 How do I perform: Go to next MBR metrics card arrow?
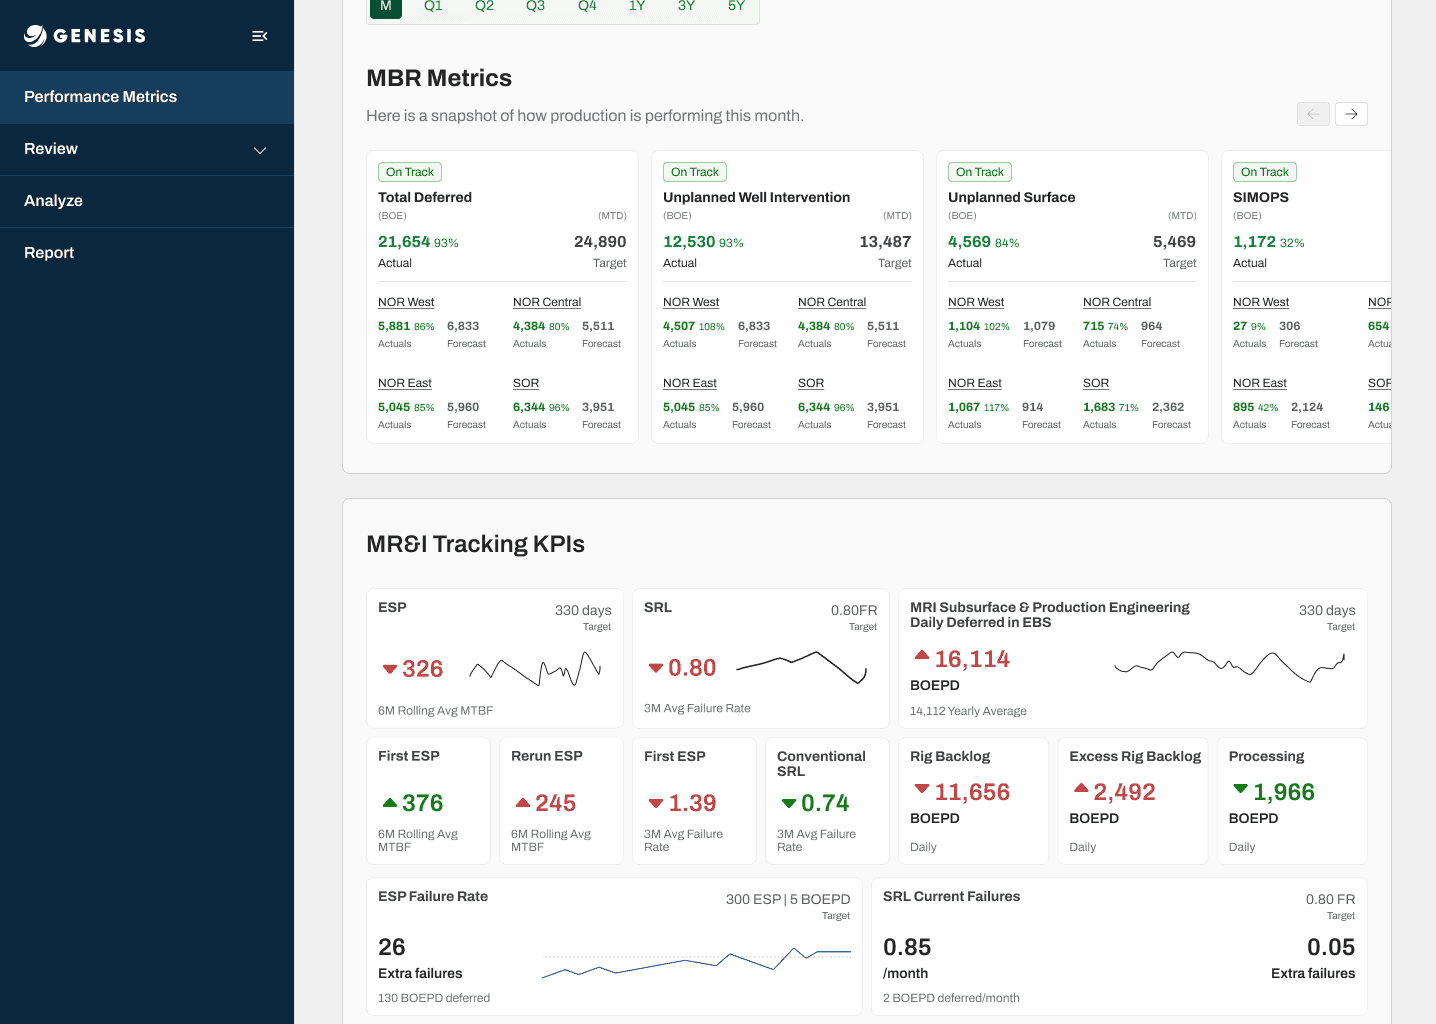(1351, 114)
